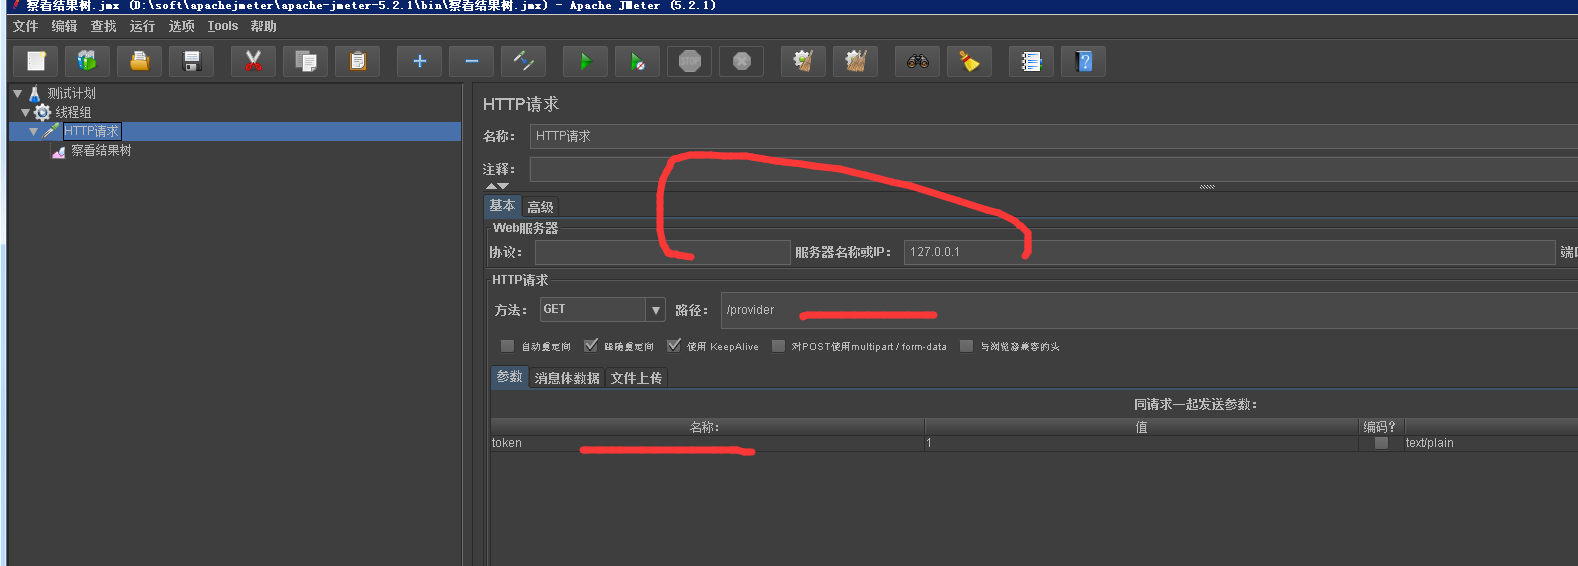Switch to the 基本 tab

tap(502, 206)
